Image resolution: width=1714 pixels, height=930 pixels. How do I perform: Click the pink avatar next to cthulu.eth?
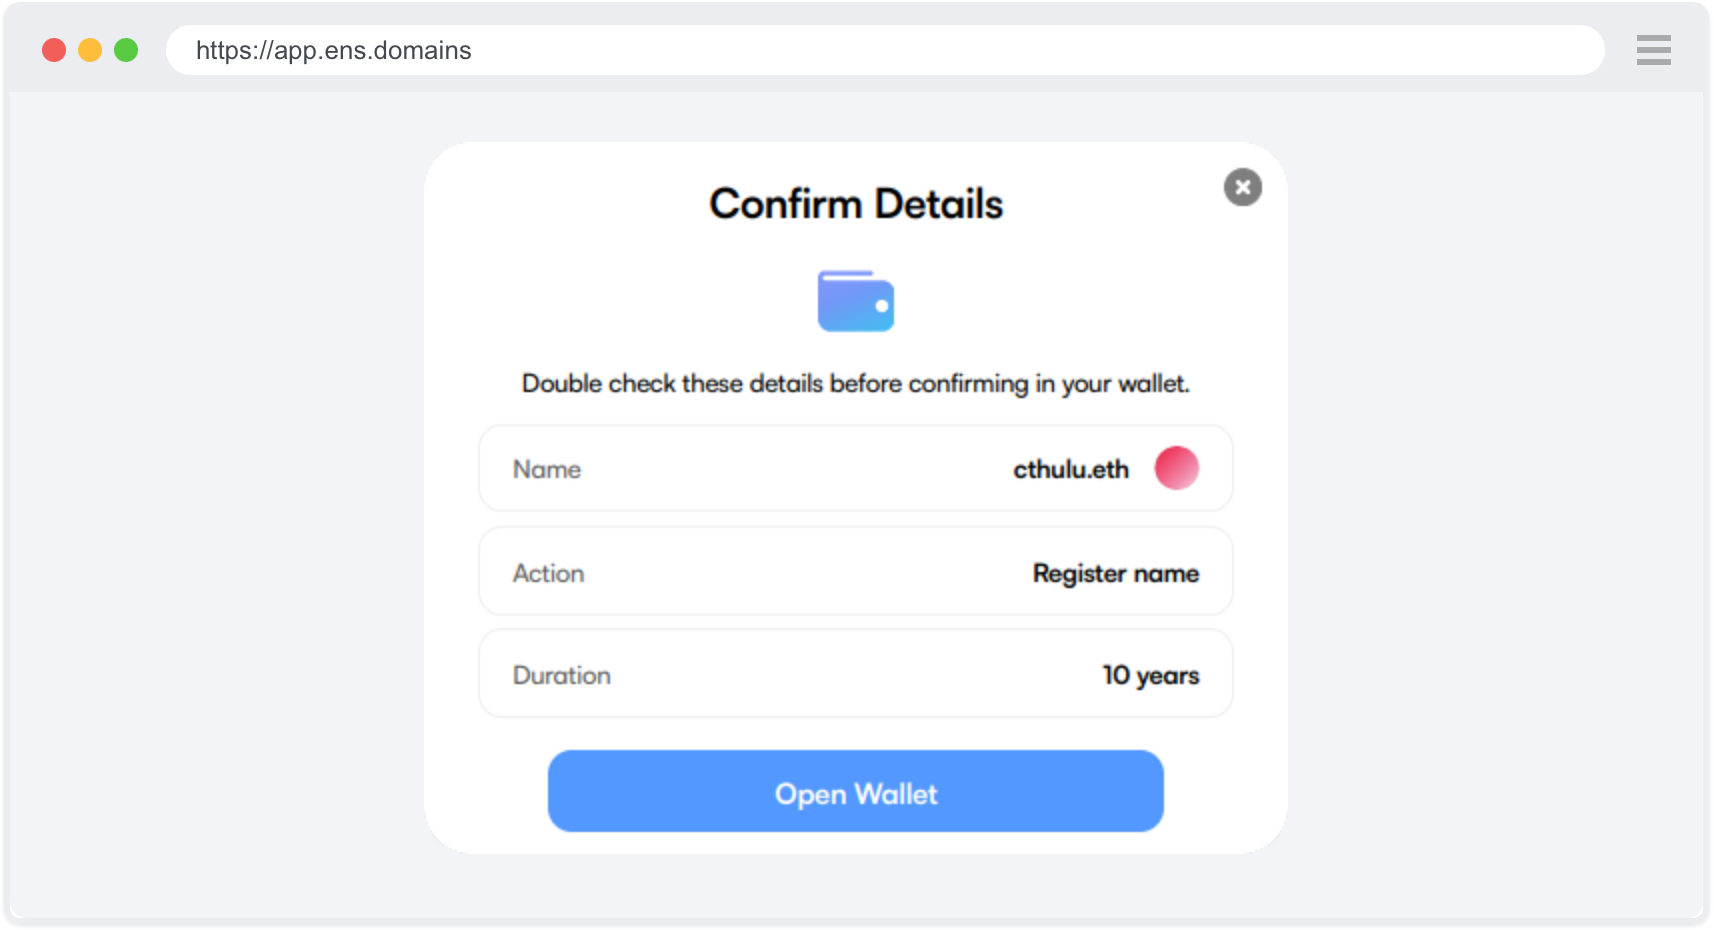tap(1176, 468)
